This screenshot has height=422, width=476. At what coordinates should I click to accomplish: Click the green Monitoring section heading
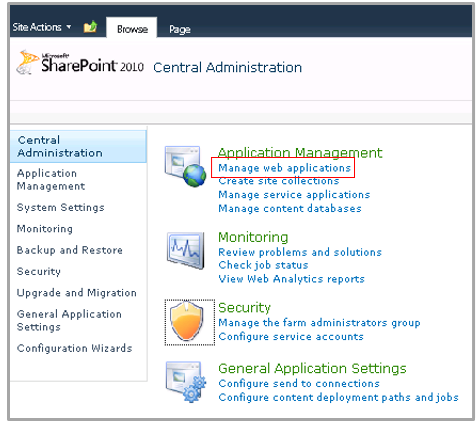click(253, 237)
